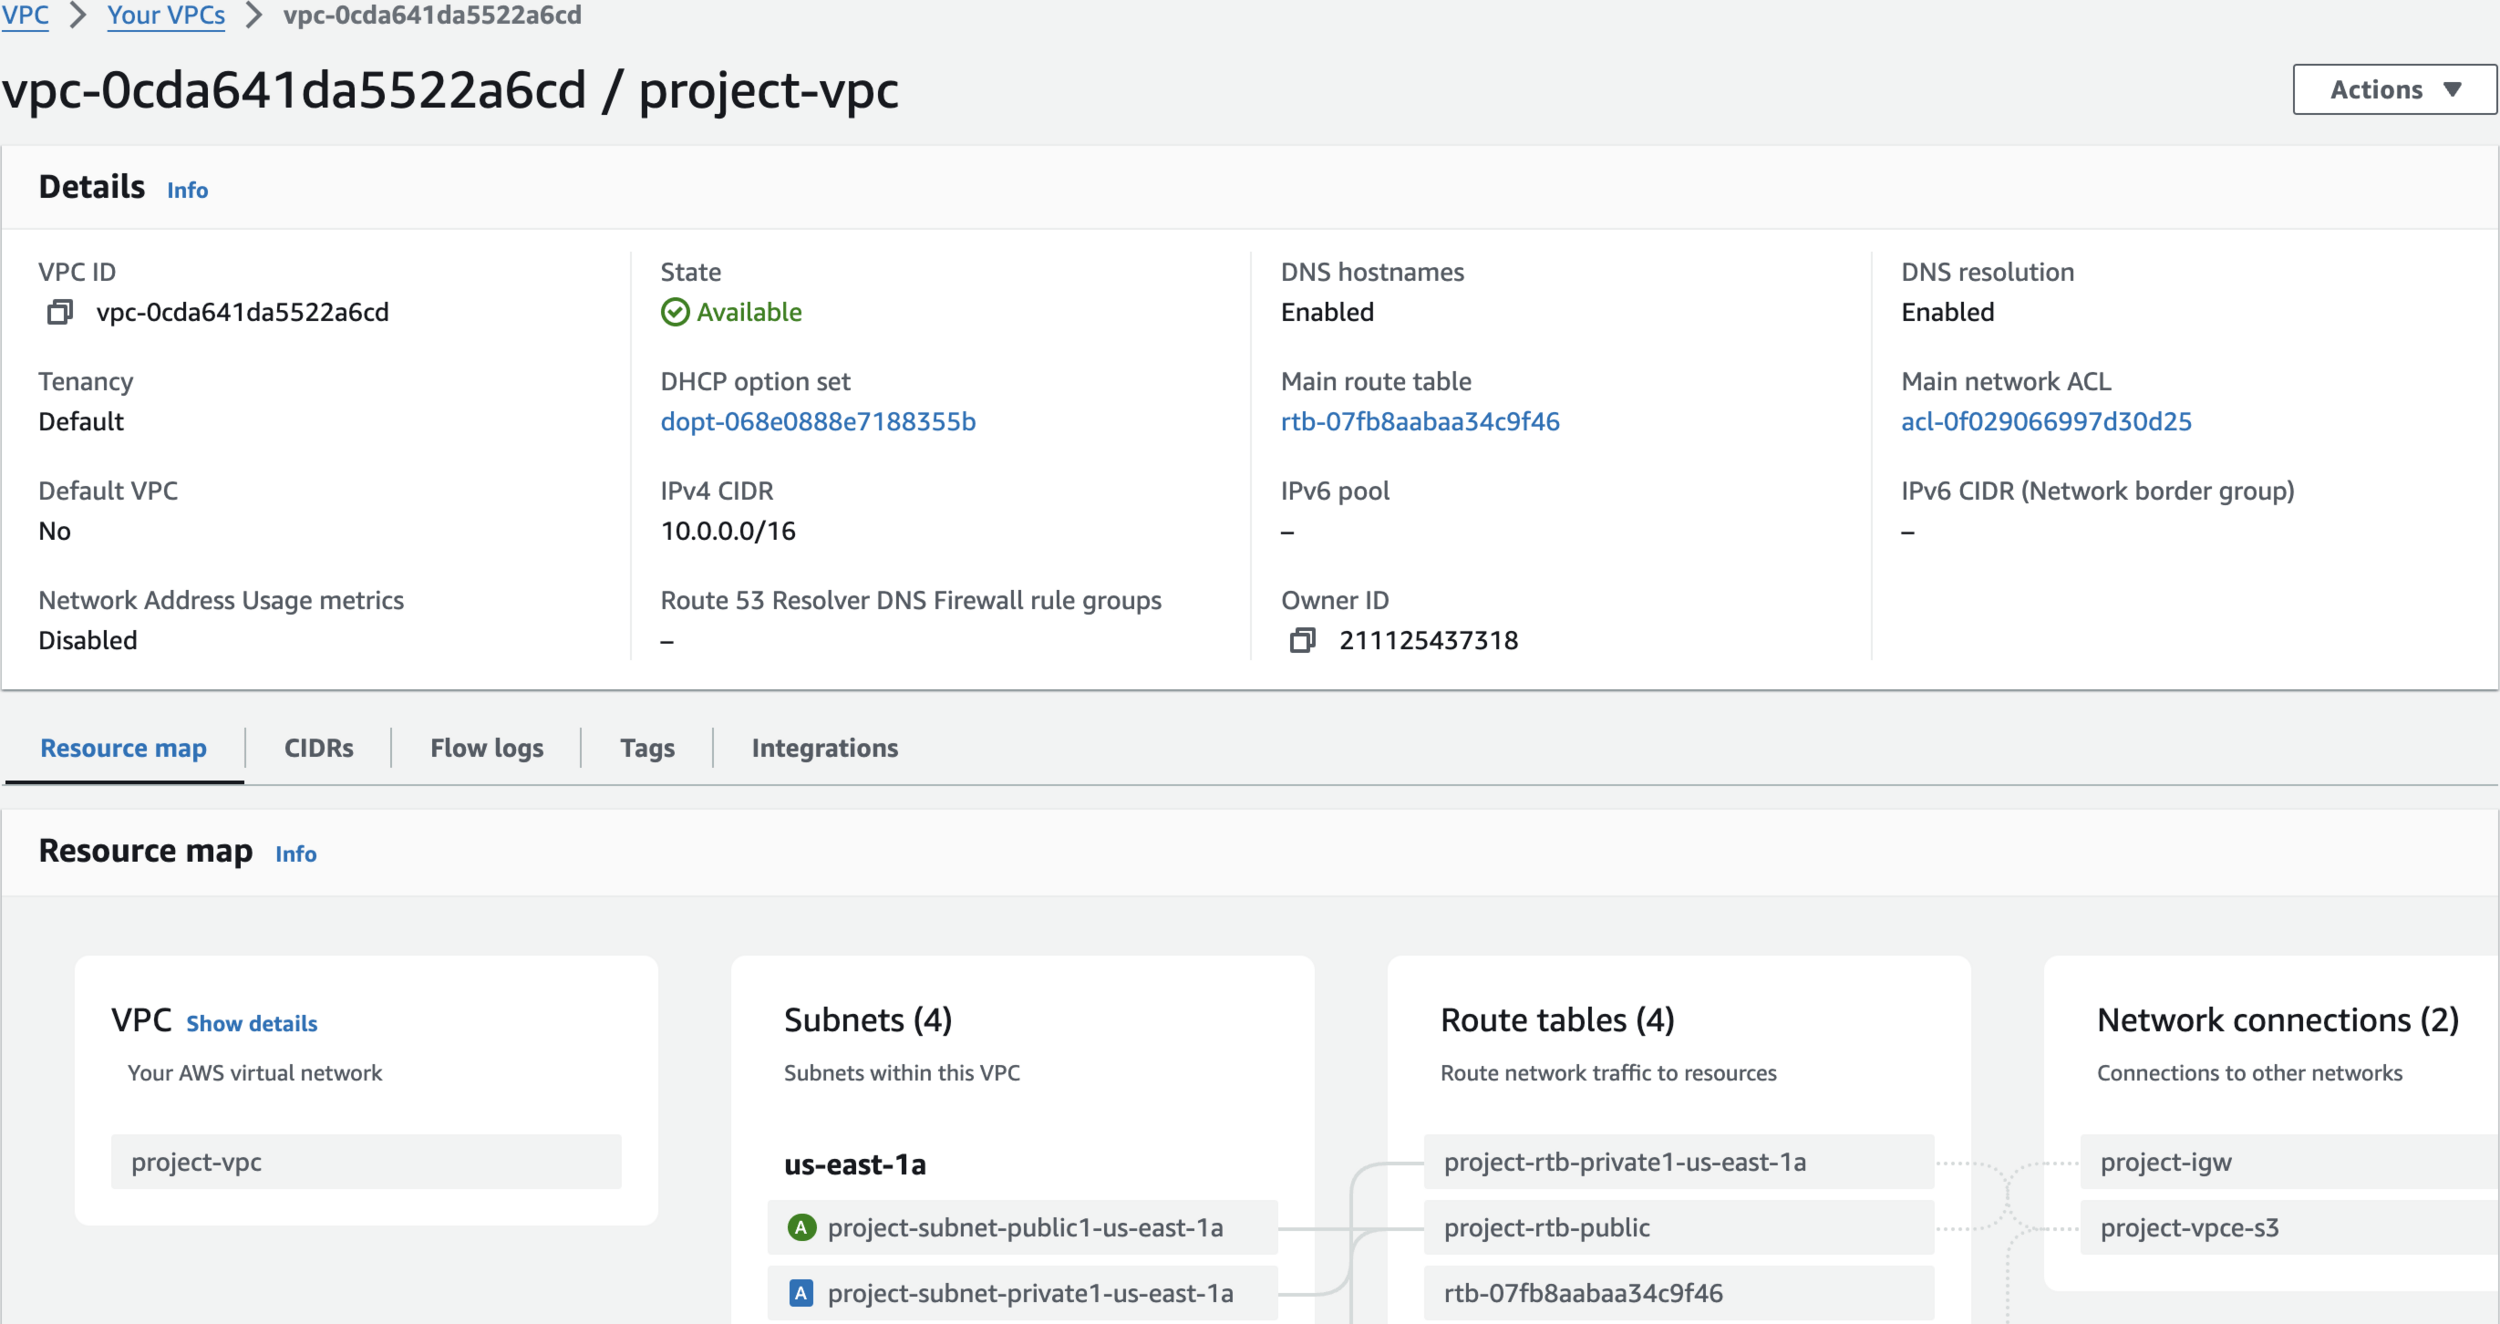Click breadcrumb chevron after VPC link

point(78,16)
